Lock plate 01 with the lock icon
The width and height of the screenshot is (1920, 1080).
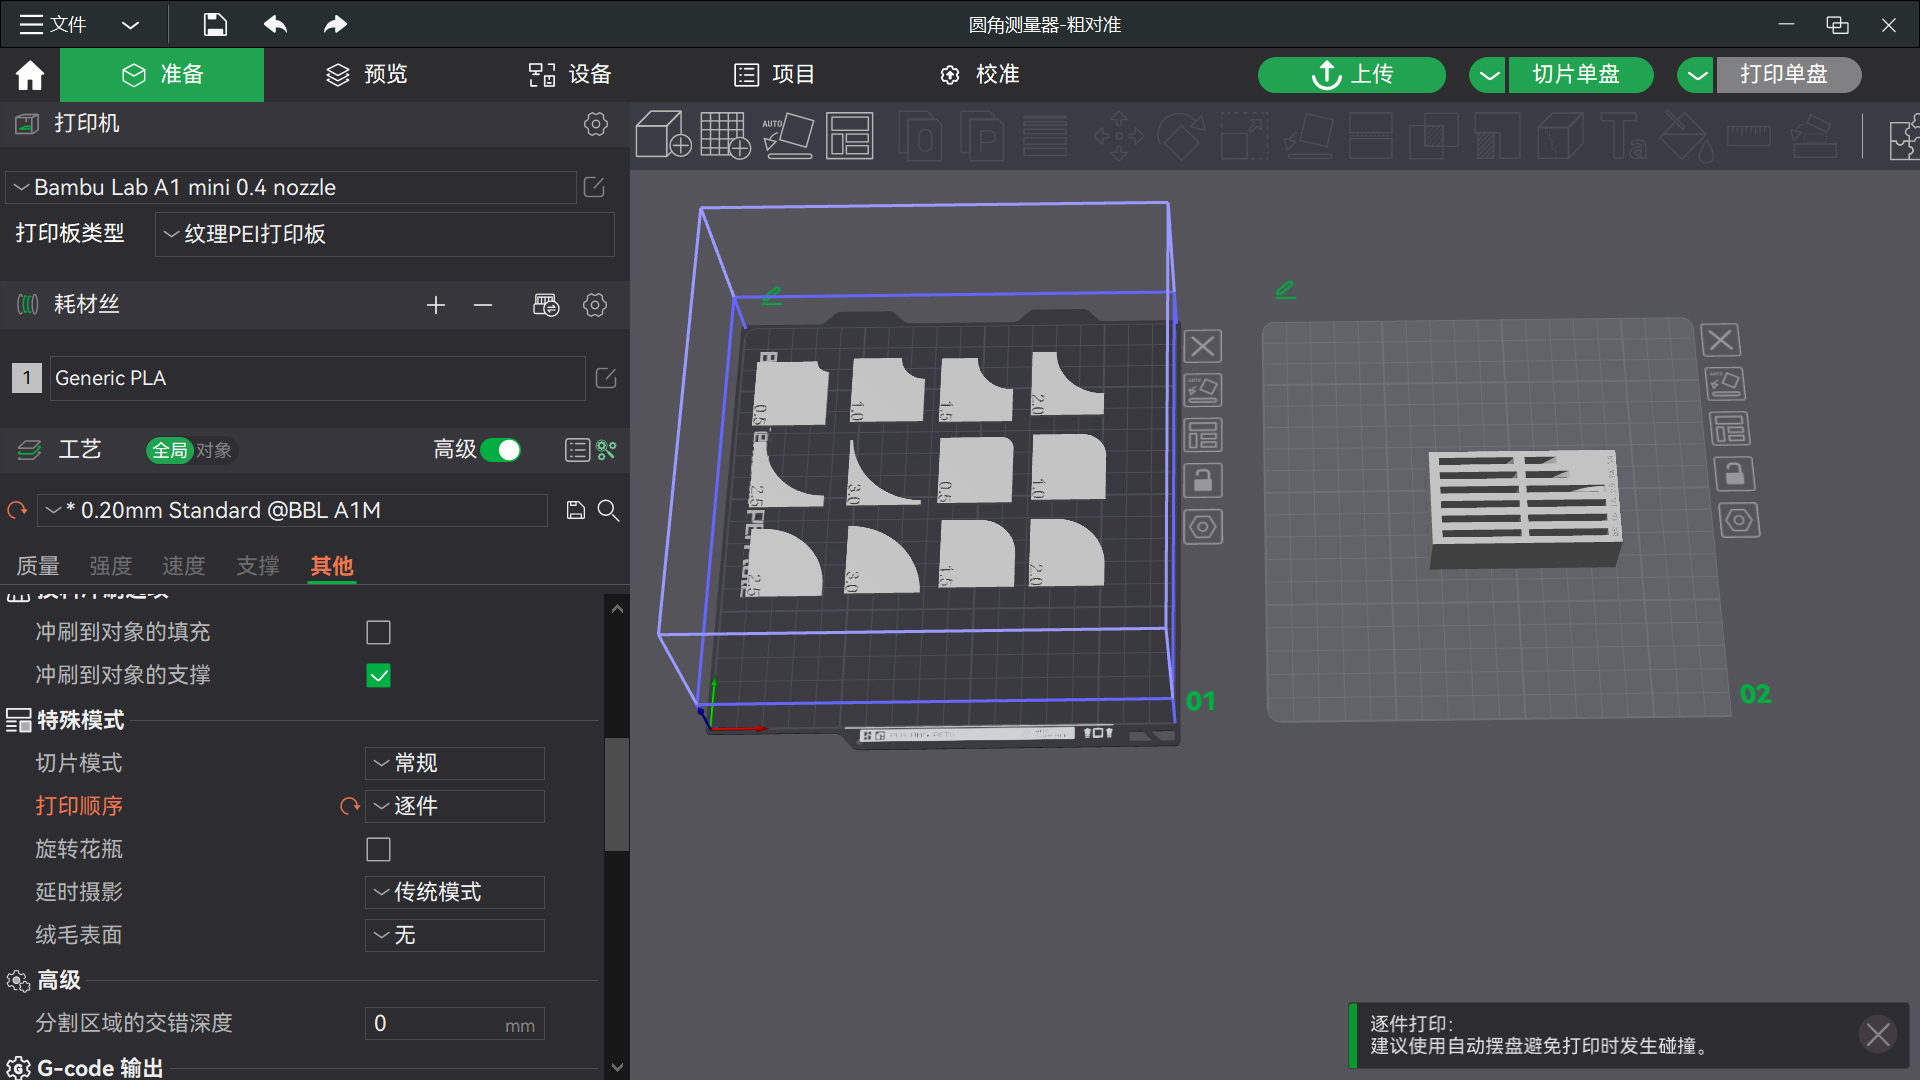[1203, 481]
